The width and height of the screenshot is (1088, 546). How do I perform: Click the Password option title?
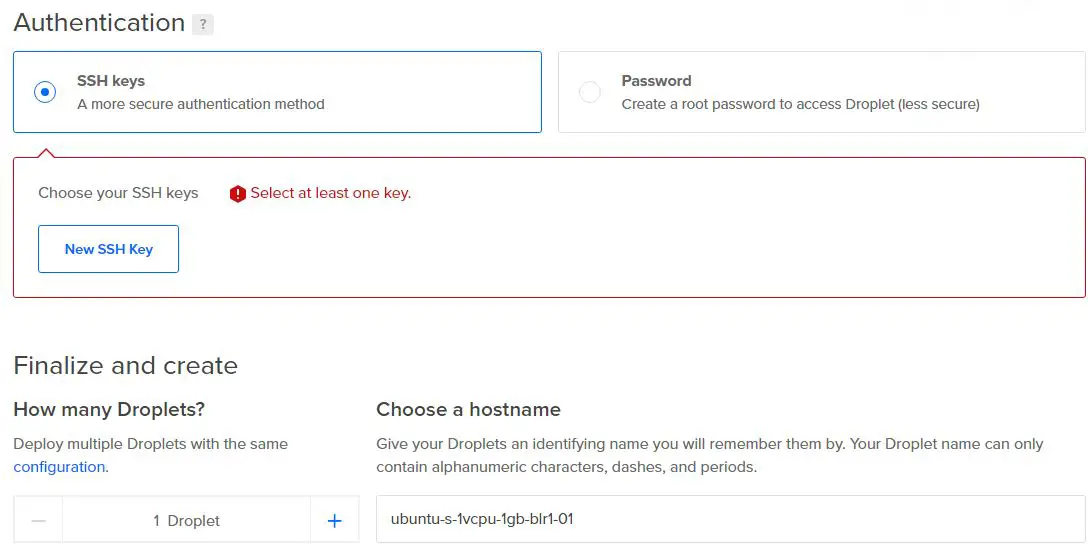pyautogui.click(x=656, y=80)
